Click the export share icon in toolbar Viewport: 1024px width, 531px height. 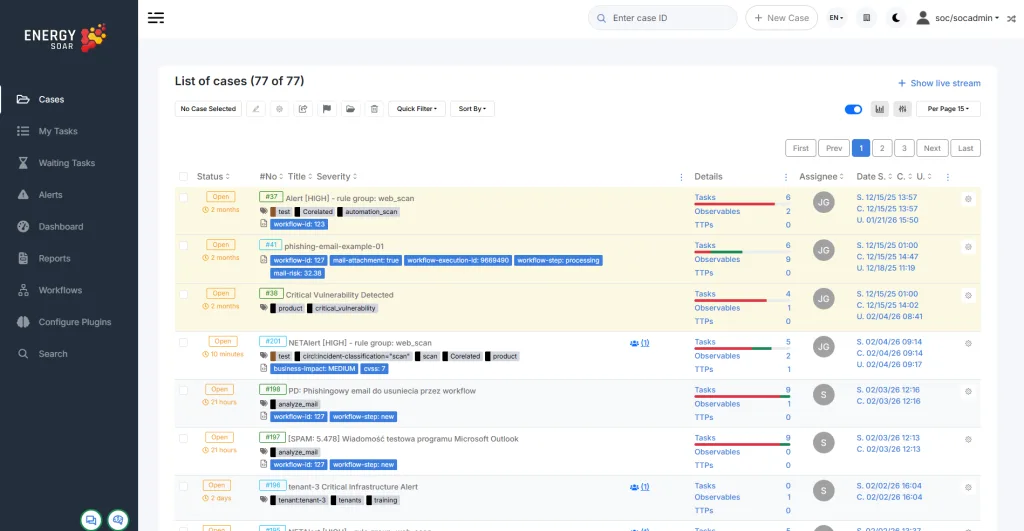(303, 109)
